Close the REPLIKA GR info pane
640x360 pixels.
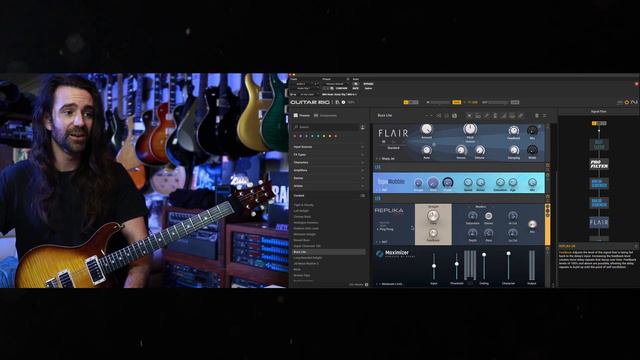click(636, 247)
